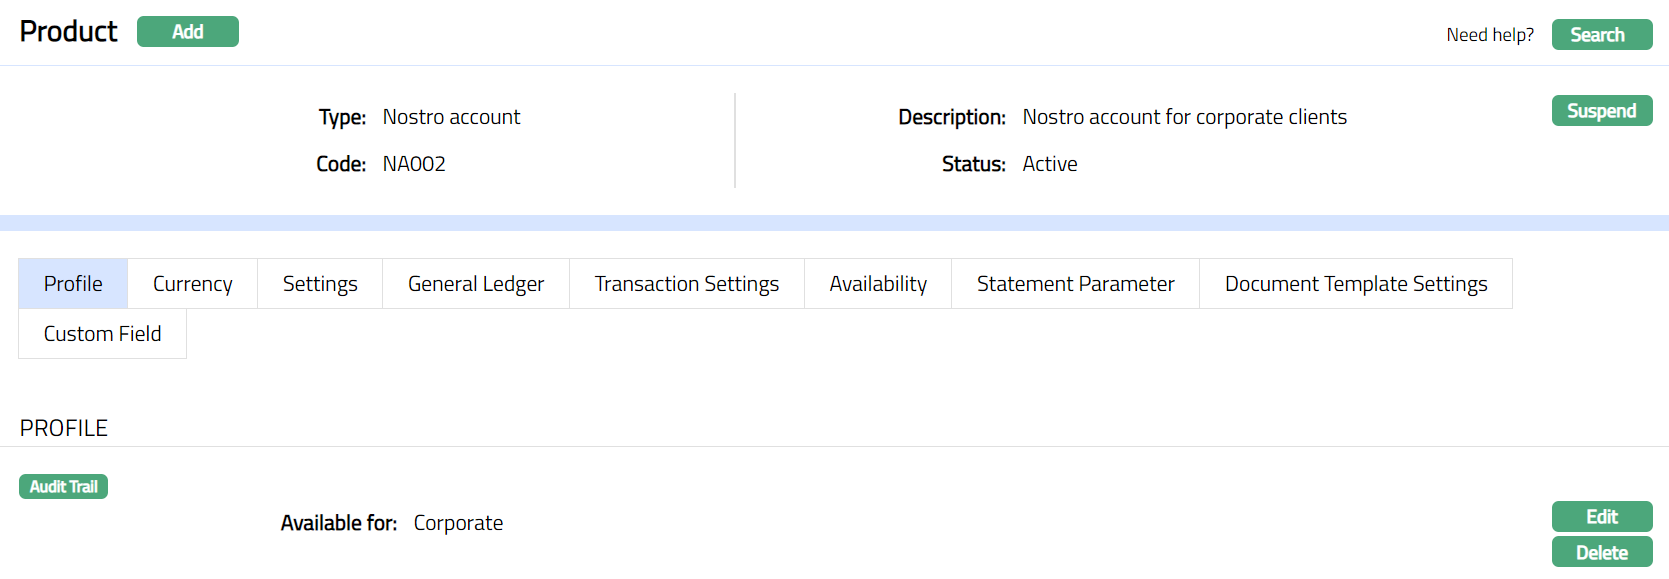Open the Transaction Settings tab
1669x579 pixels.
tap(686, 284)
